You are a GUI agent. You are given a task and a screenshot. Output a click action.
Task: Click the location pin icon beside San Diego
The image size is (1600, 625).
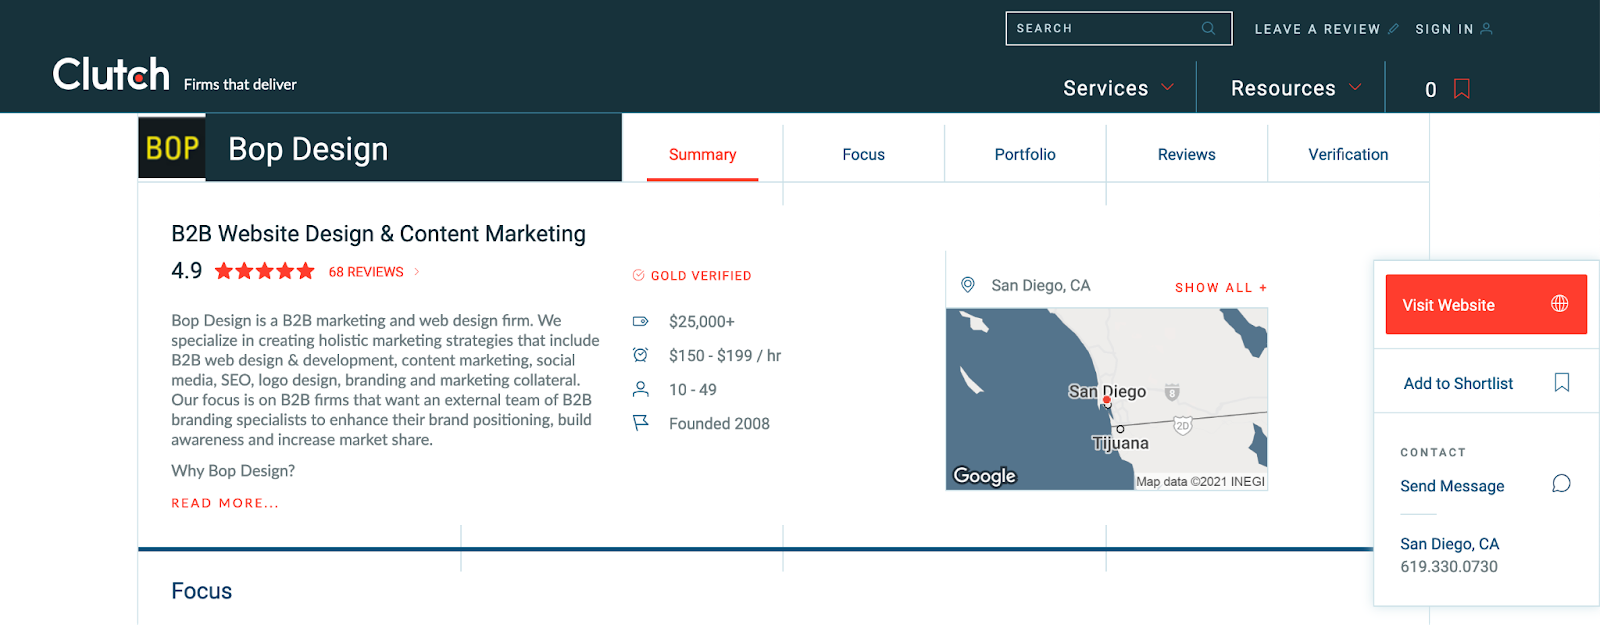click(x=967, y=285)
